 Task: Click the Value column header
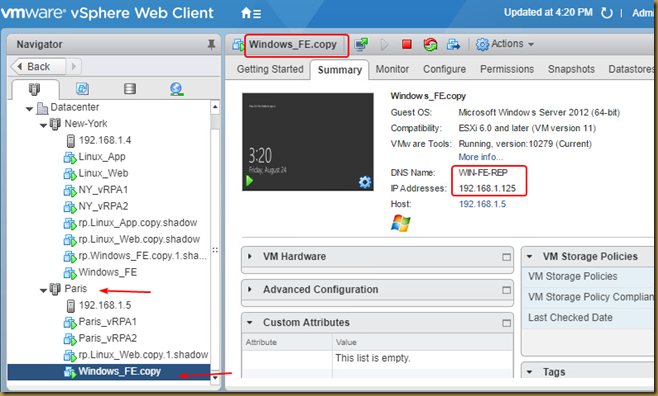click(x=423, y=342)
